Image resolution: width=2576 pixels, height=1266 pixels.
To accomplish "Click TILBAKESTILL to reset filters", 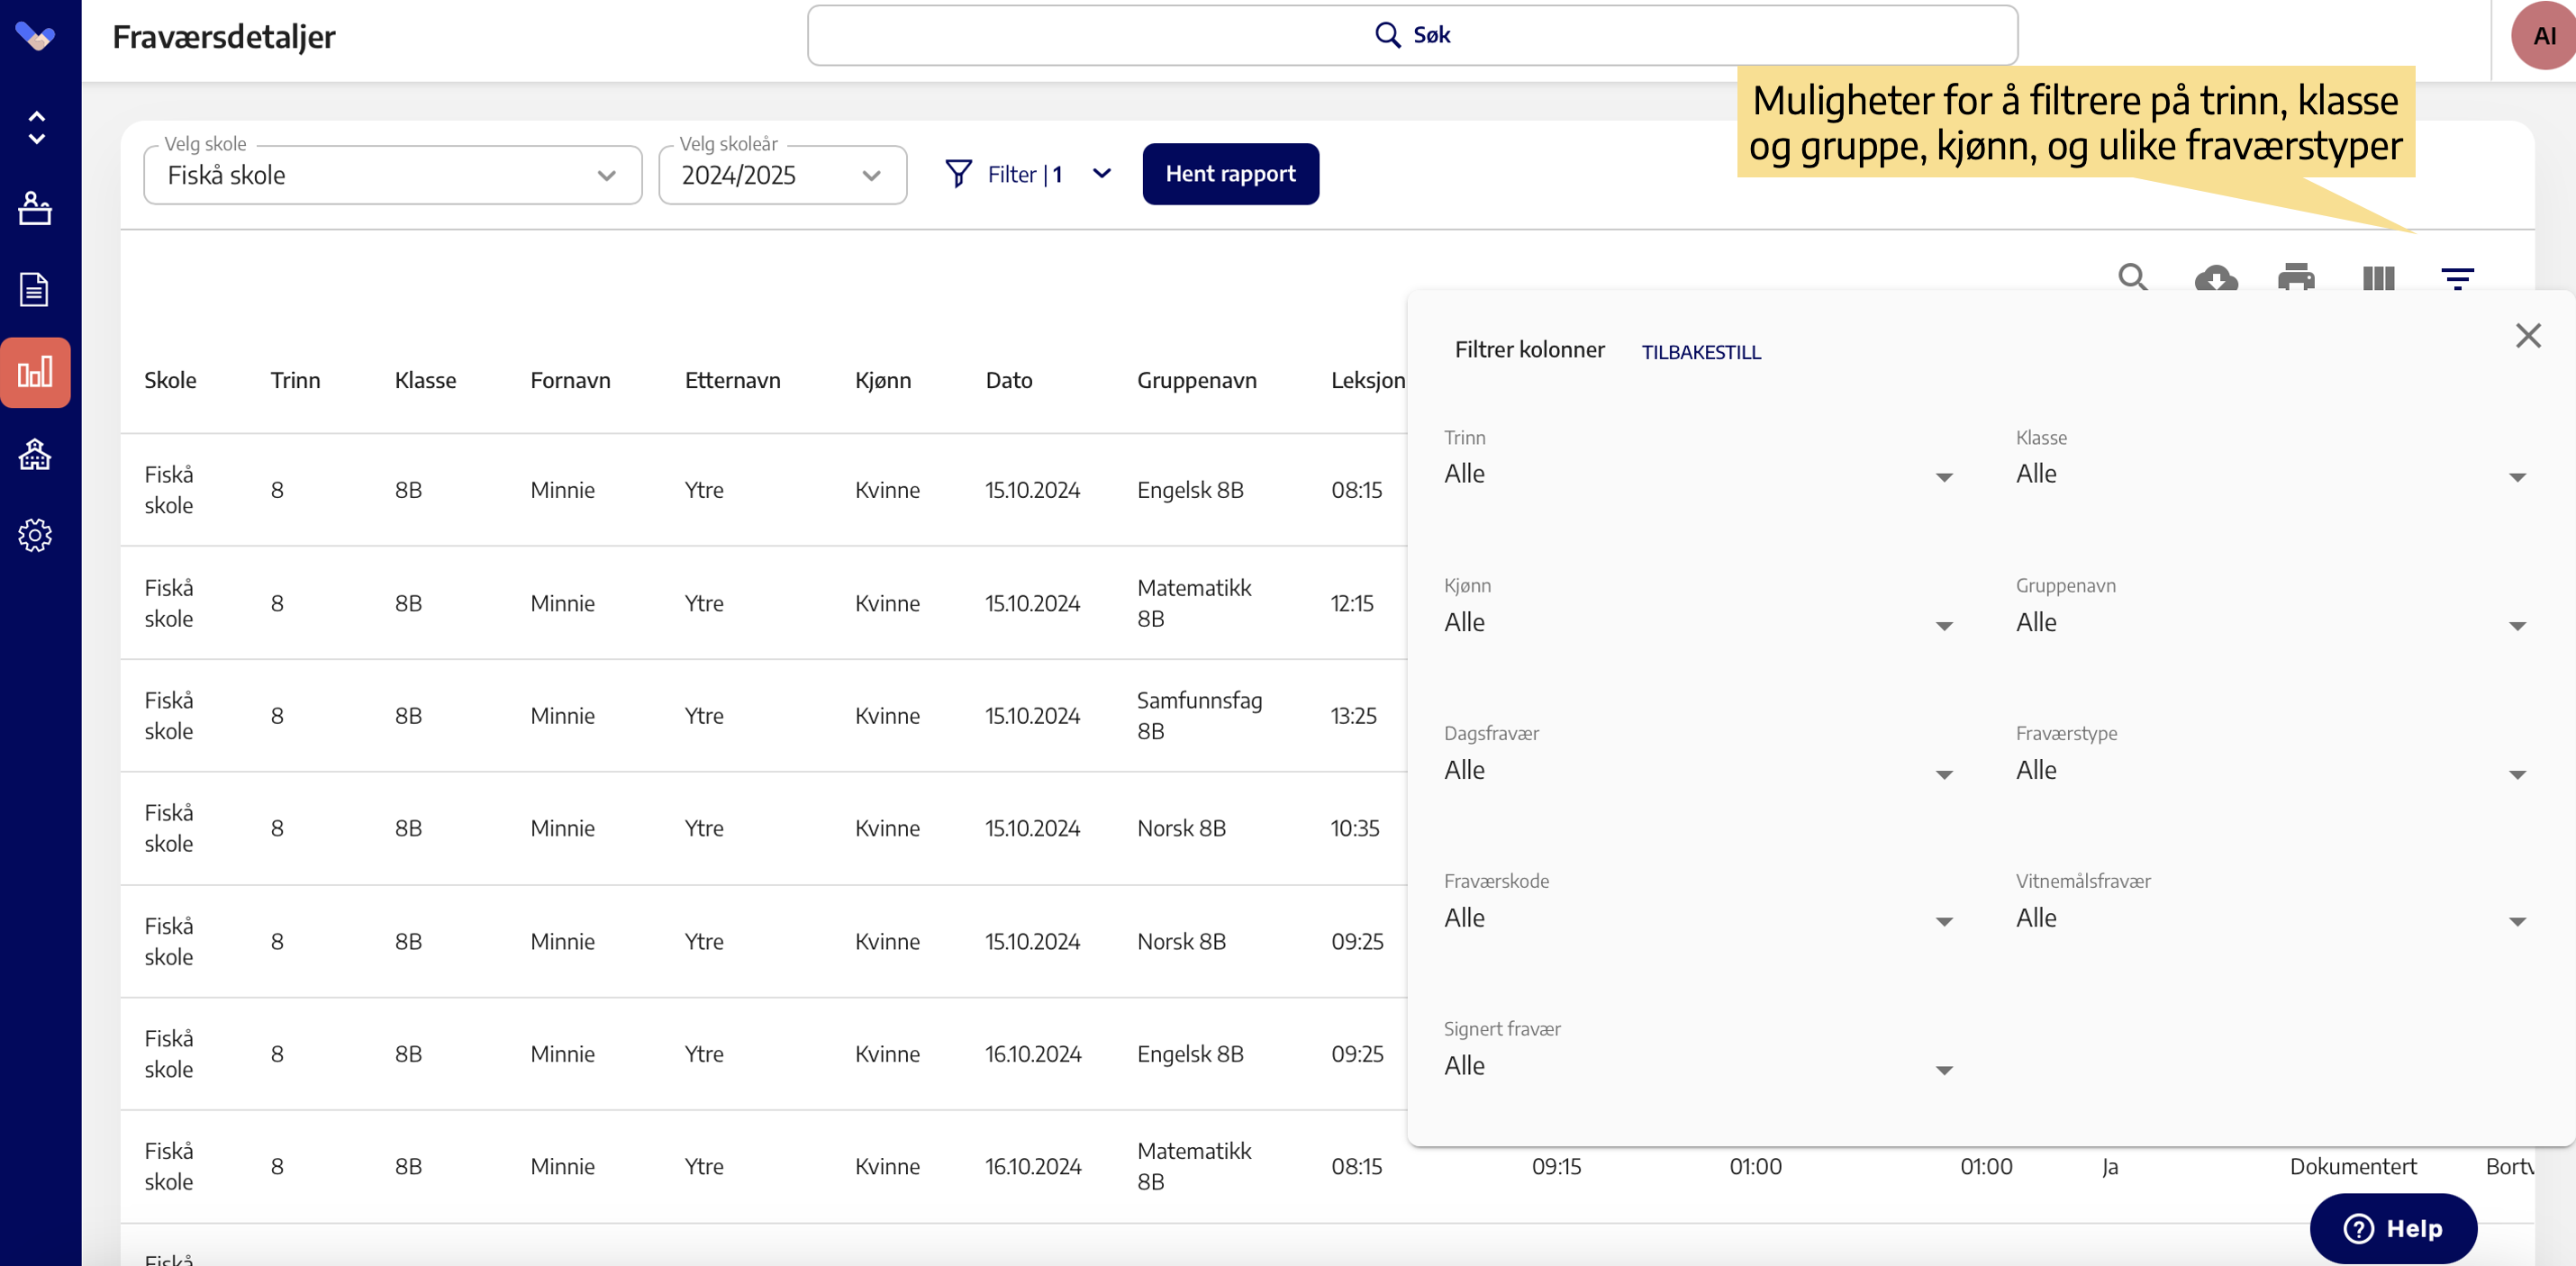I will [1700, 352].
